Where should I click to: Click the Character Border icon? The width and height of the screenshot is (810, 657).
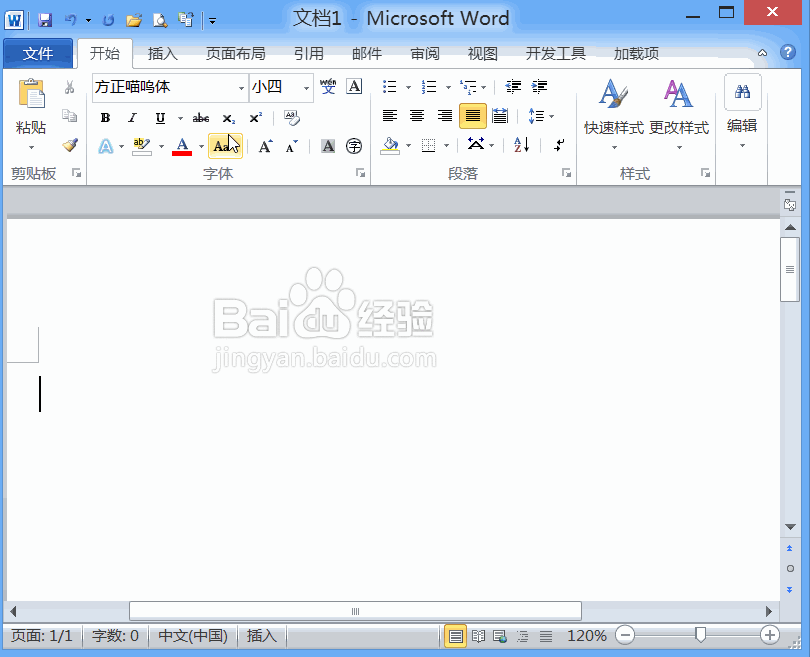354,86
